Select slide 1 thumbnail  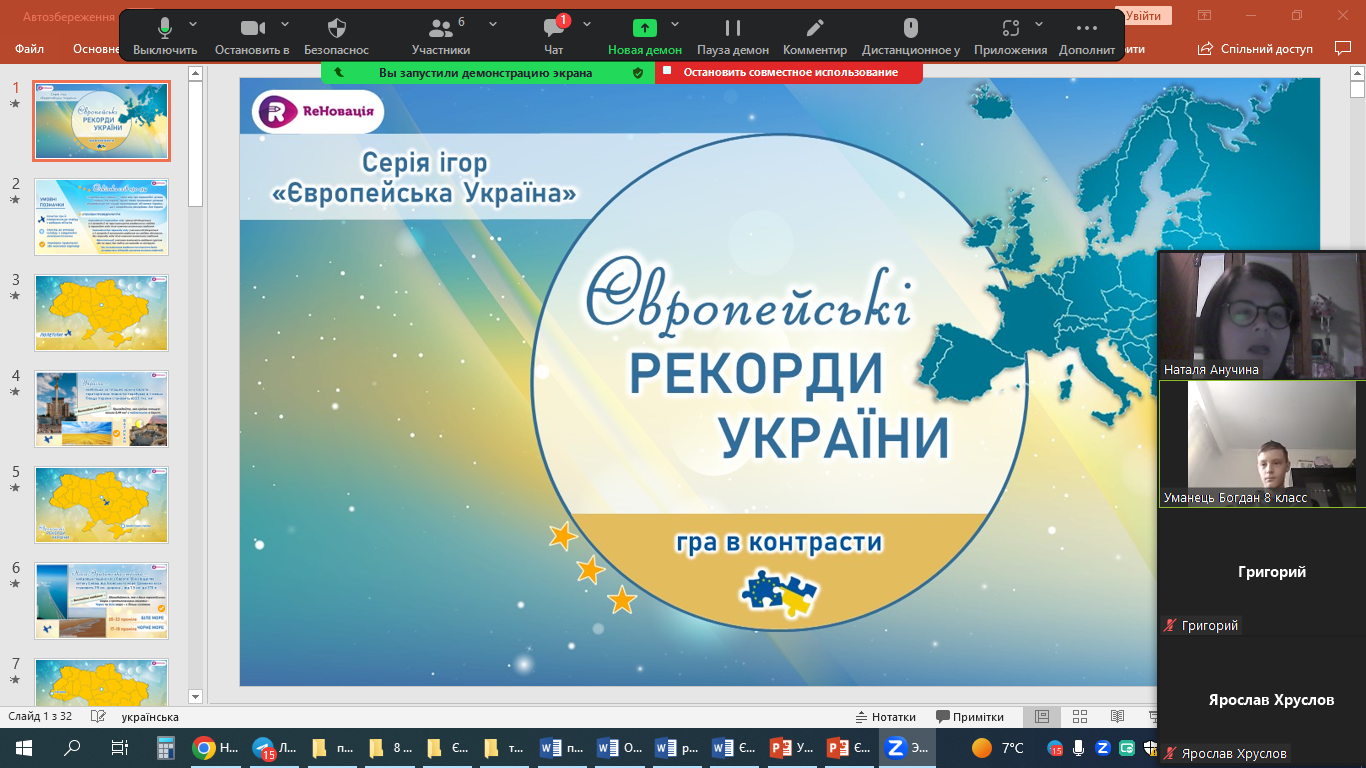[102, 121]
